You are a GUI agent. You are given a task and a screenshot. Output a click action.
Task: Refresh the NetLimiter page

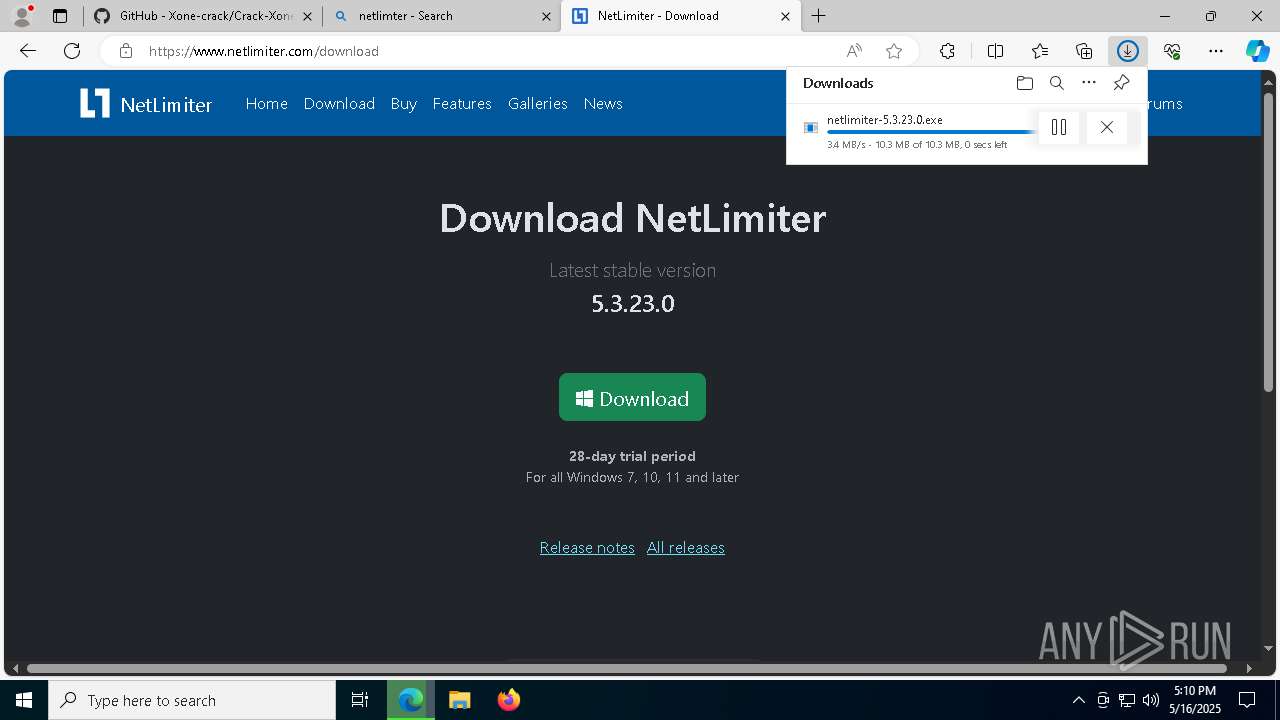tap(72, 51)
